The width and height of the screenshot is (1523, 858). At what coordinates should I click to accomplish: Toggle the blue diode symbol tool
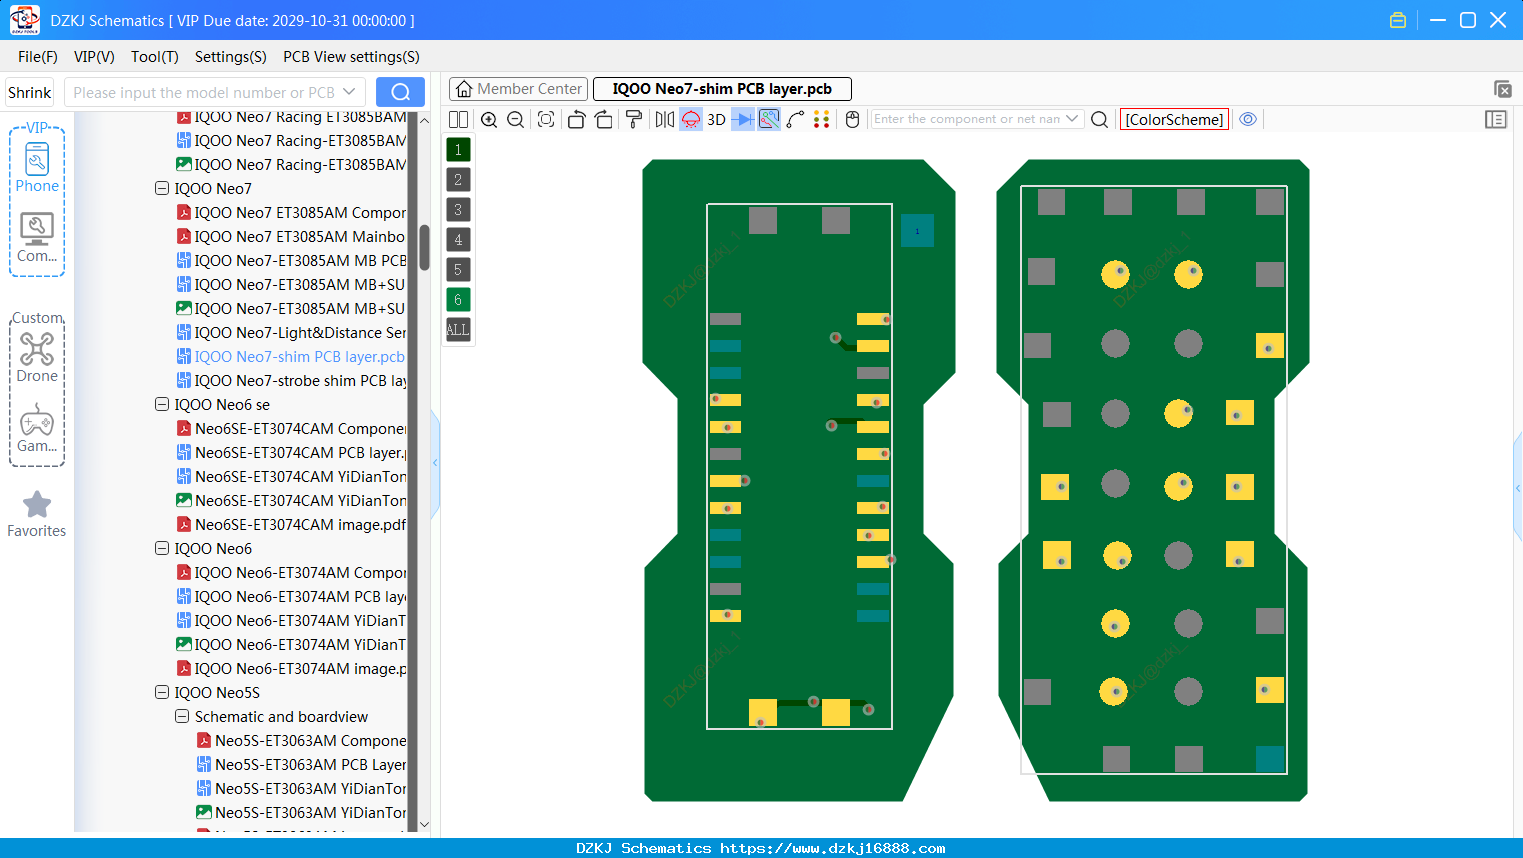(743, 120)
